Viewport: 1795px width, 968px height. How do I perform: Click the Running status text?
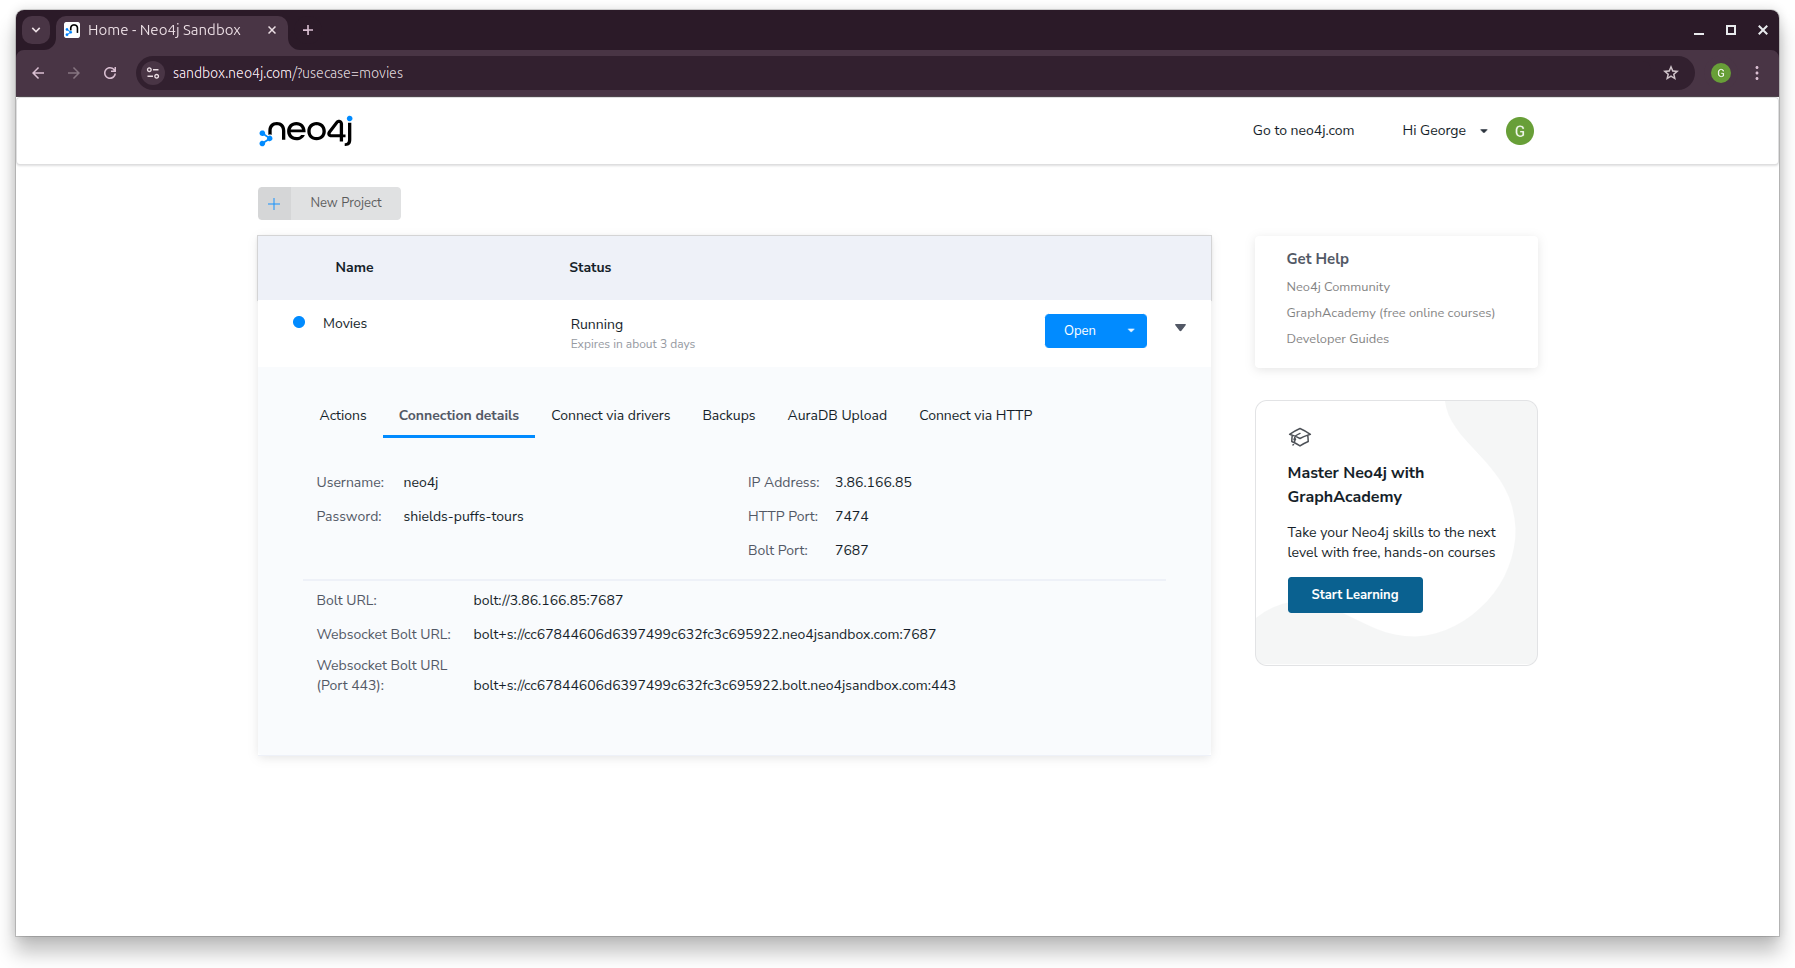coord(597,325)
